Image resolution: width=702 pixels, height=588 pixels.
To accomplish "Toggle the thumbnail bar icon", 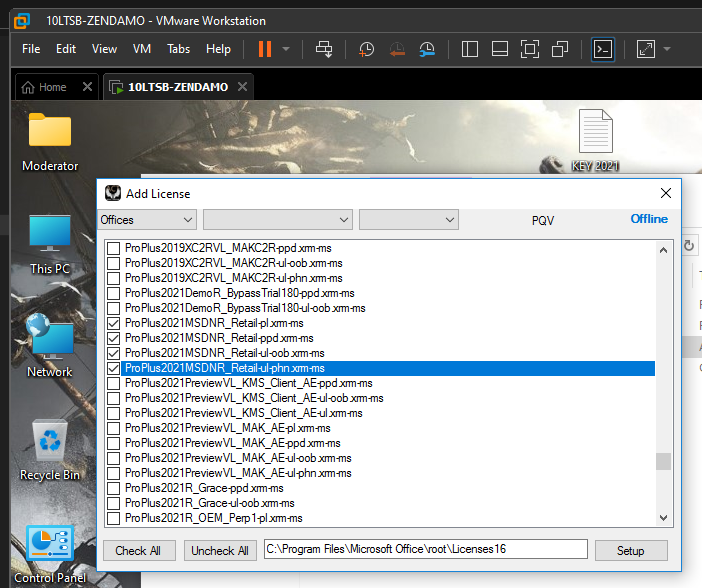I will pyautogui.click(x=500, y=49).
